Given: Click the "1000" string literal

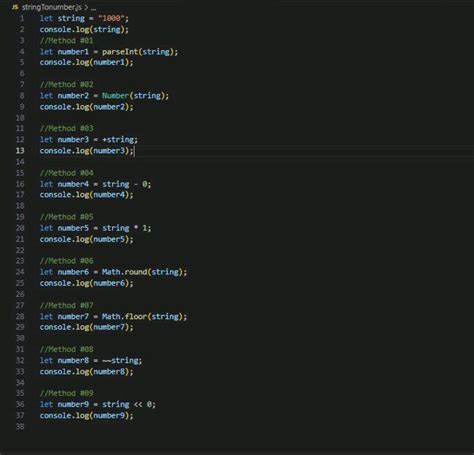Looking at the screenshot, I should (111, 18).
